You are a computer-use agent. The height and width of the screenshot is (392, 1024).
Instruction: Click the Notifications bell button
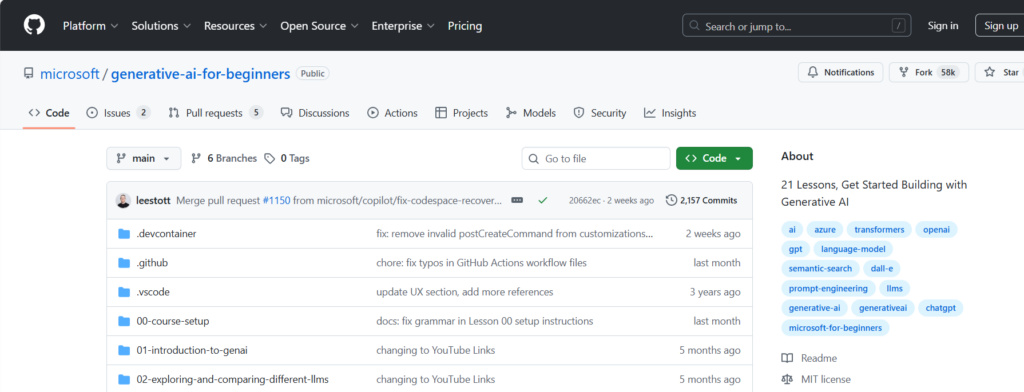coord(840,73)
